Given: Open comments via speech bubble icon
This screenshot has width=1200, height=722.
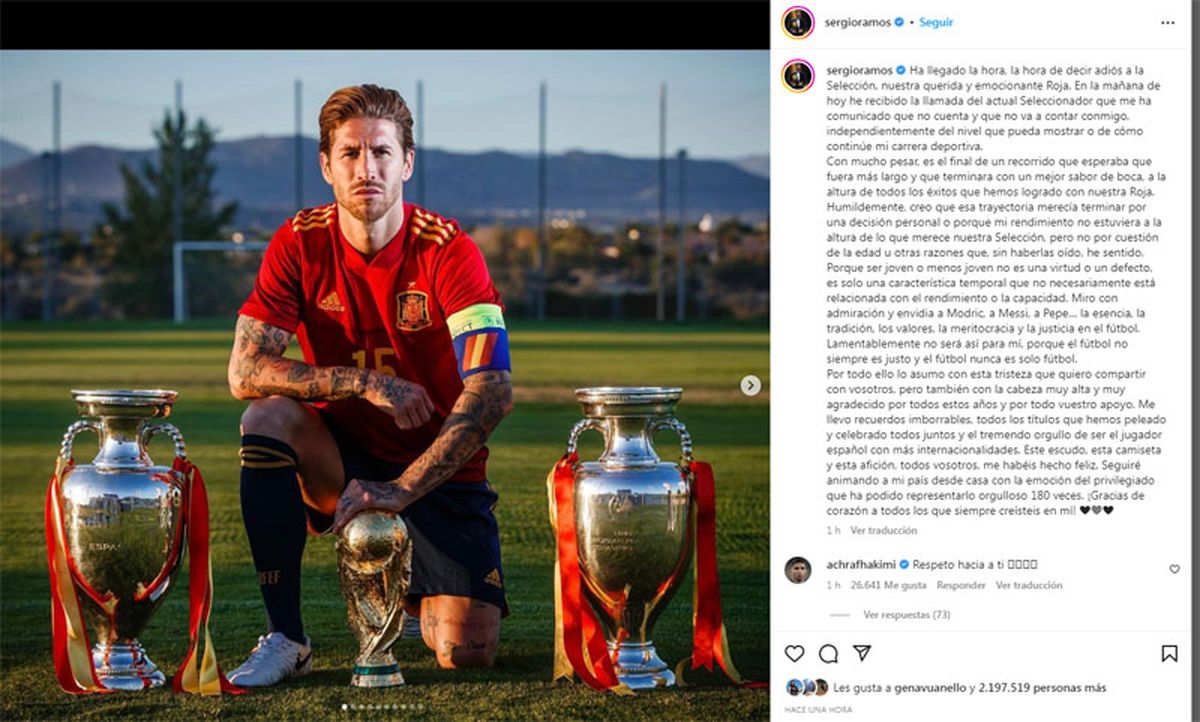Looking at the screenshot, I should pyautogui.click(x=828, y=653).
